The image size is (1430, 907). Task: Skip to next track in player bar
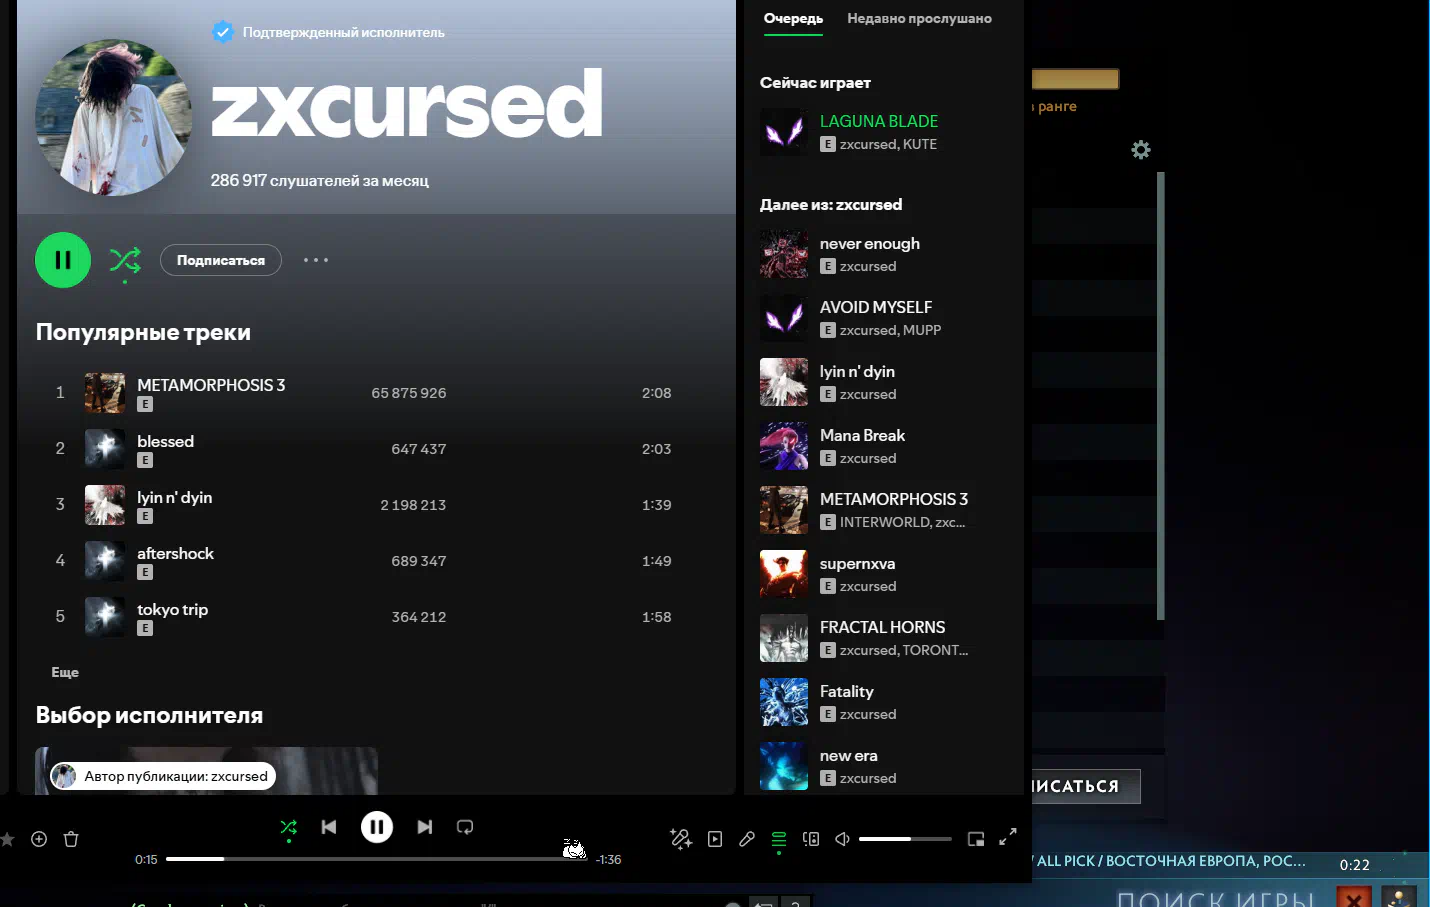click(x=425, y=827)
